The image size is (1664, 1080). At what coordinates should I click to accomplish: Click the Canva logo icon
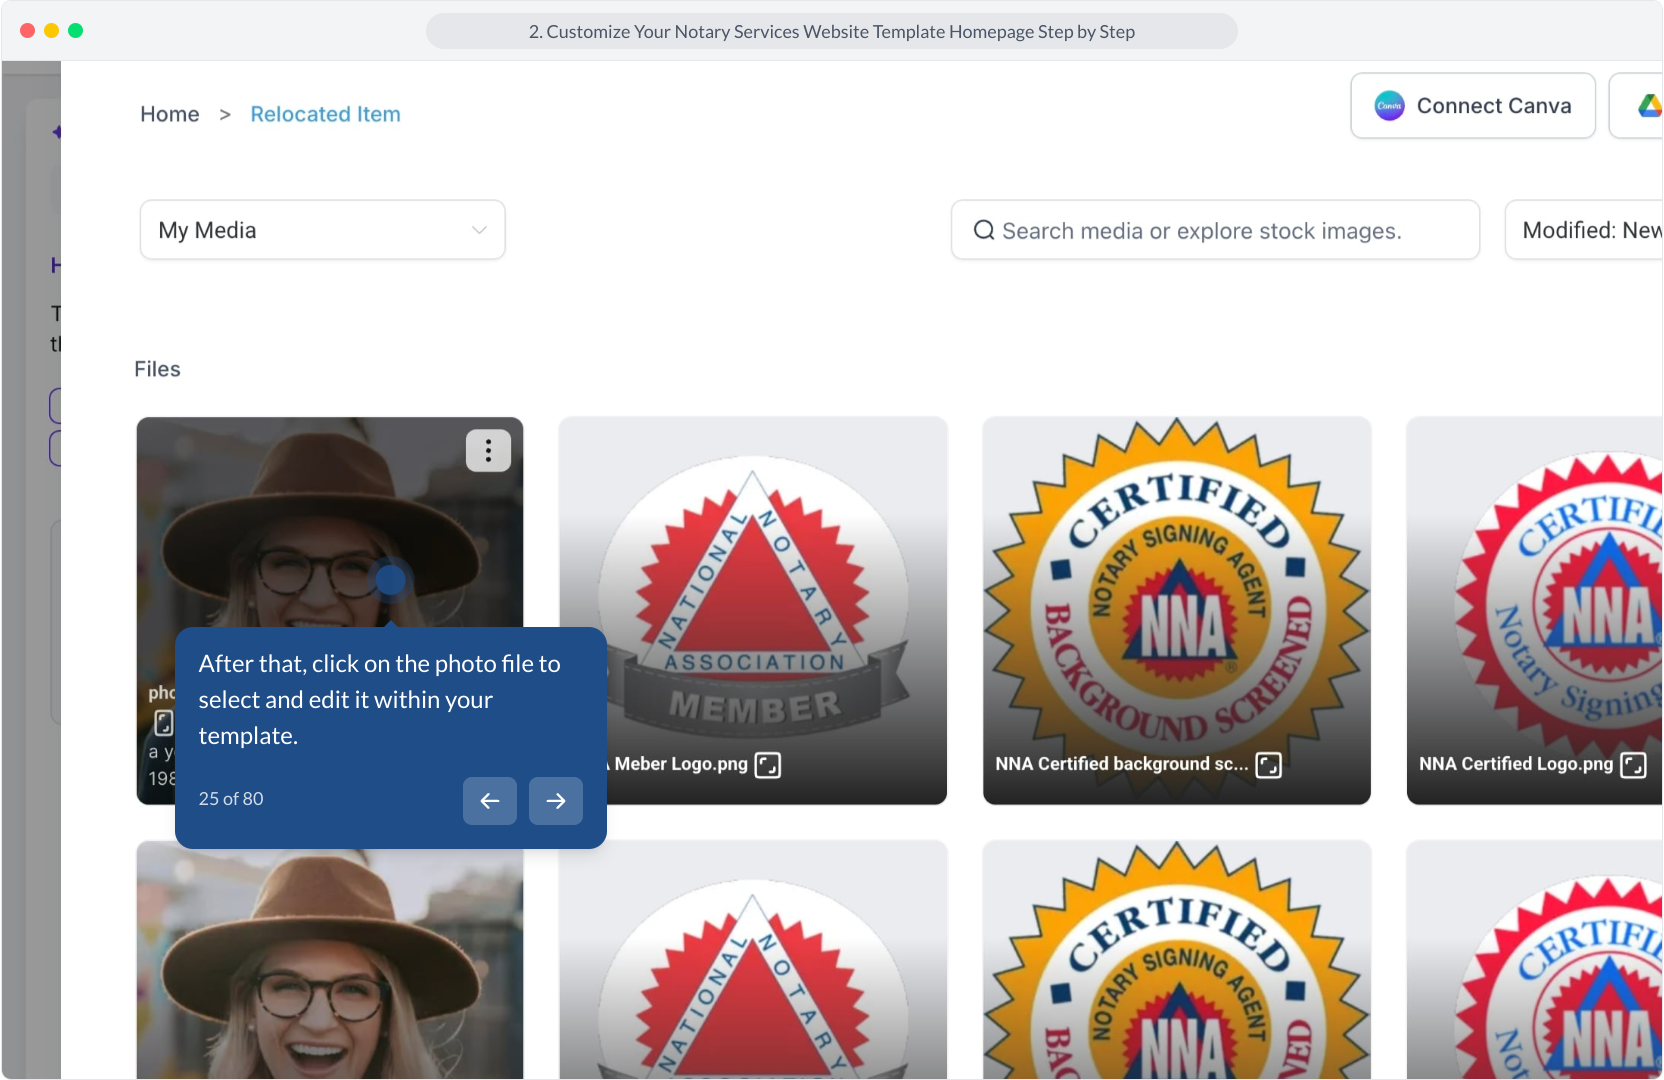[1389, 106]
